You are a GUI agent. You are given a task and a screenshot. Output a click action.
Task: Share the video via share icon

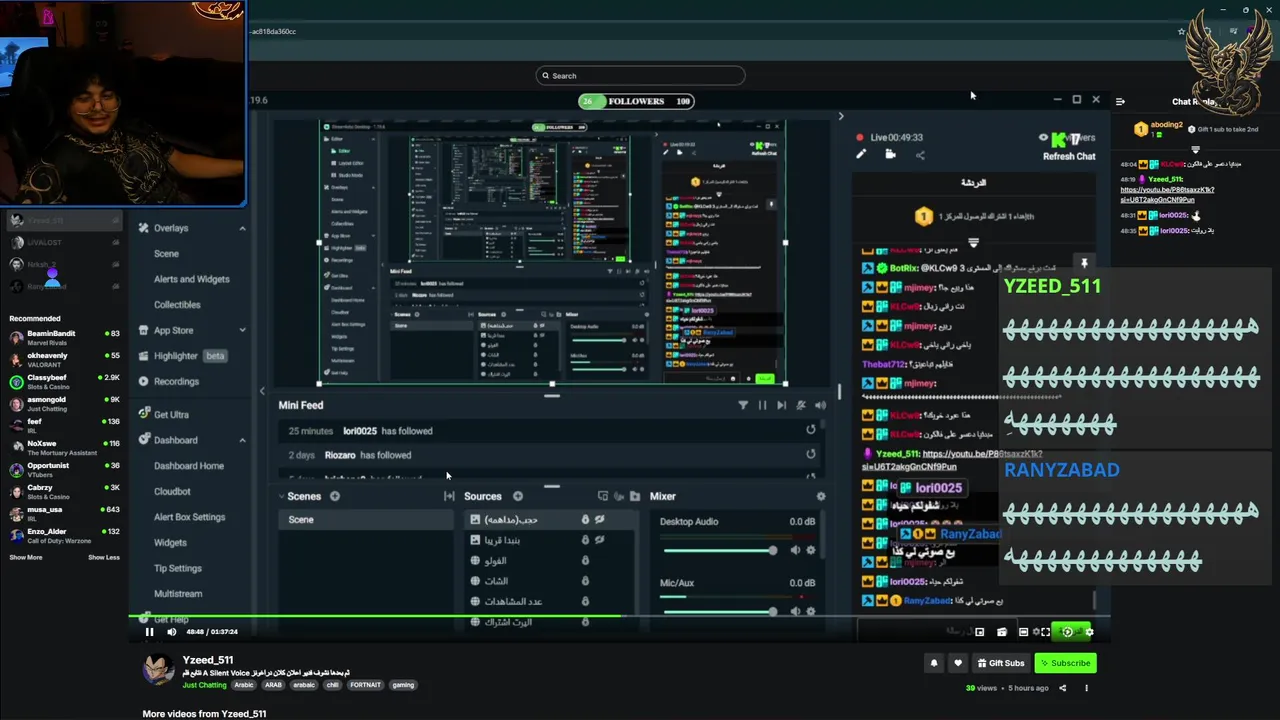point(1063,688)
